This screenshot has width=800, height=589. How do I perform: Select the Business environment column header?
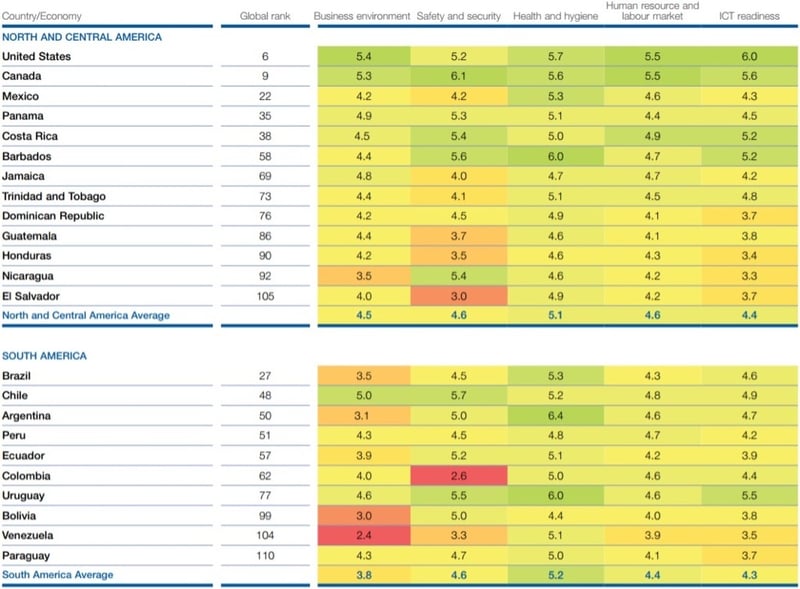coord(362,17)
